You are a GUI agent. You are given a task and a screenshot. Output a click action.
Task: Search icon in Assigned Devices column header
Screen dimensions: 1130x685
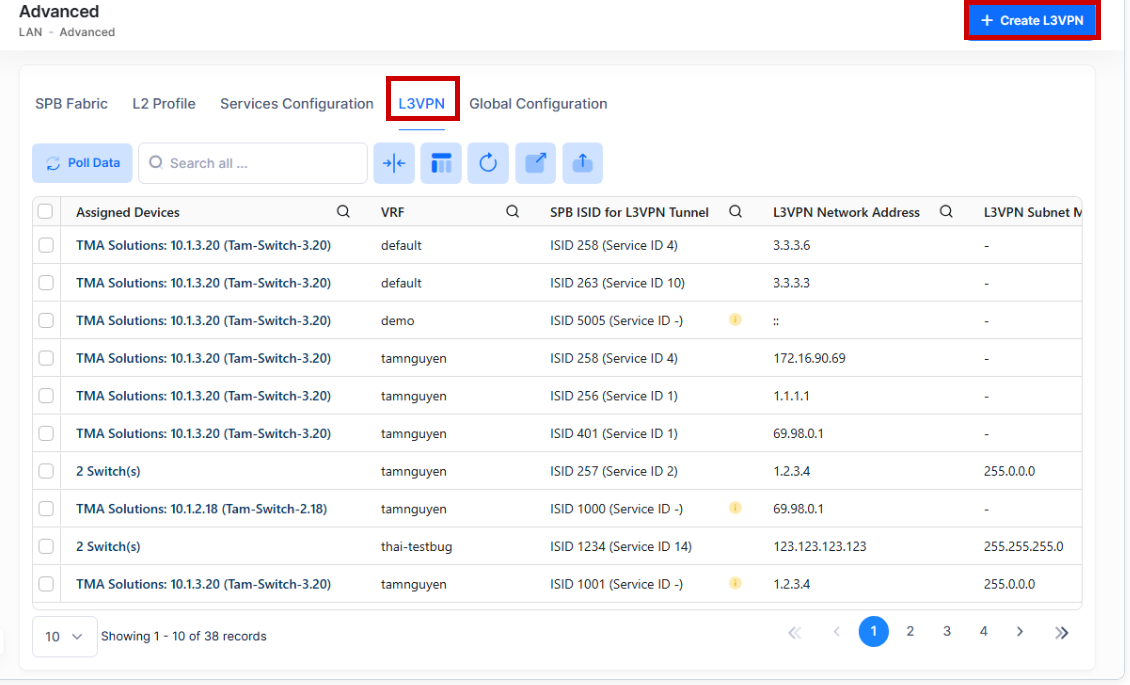click(343, 211)
